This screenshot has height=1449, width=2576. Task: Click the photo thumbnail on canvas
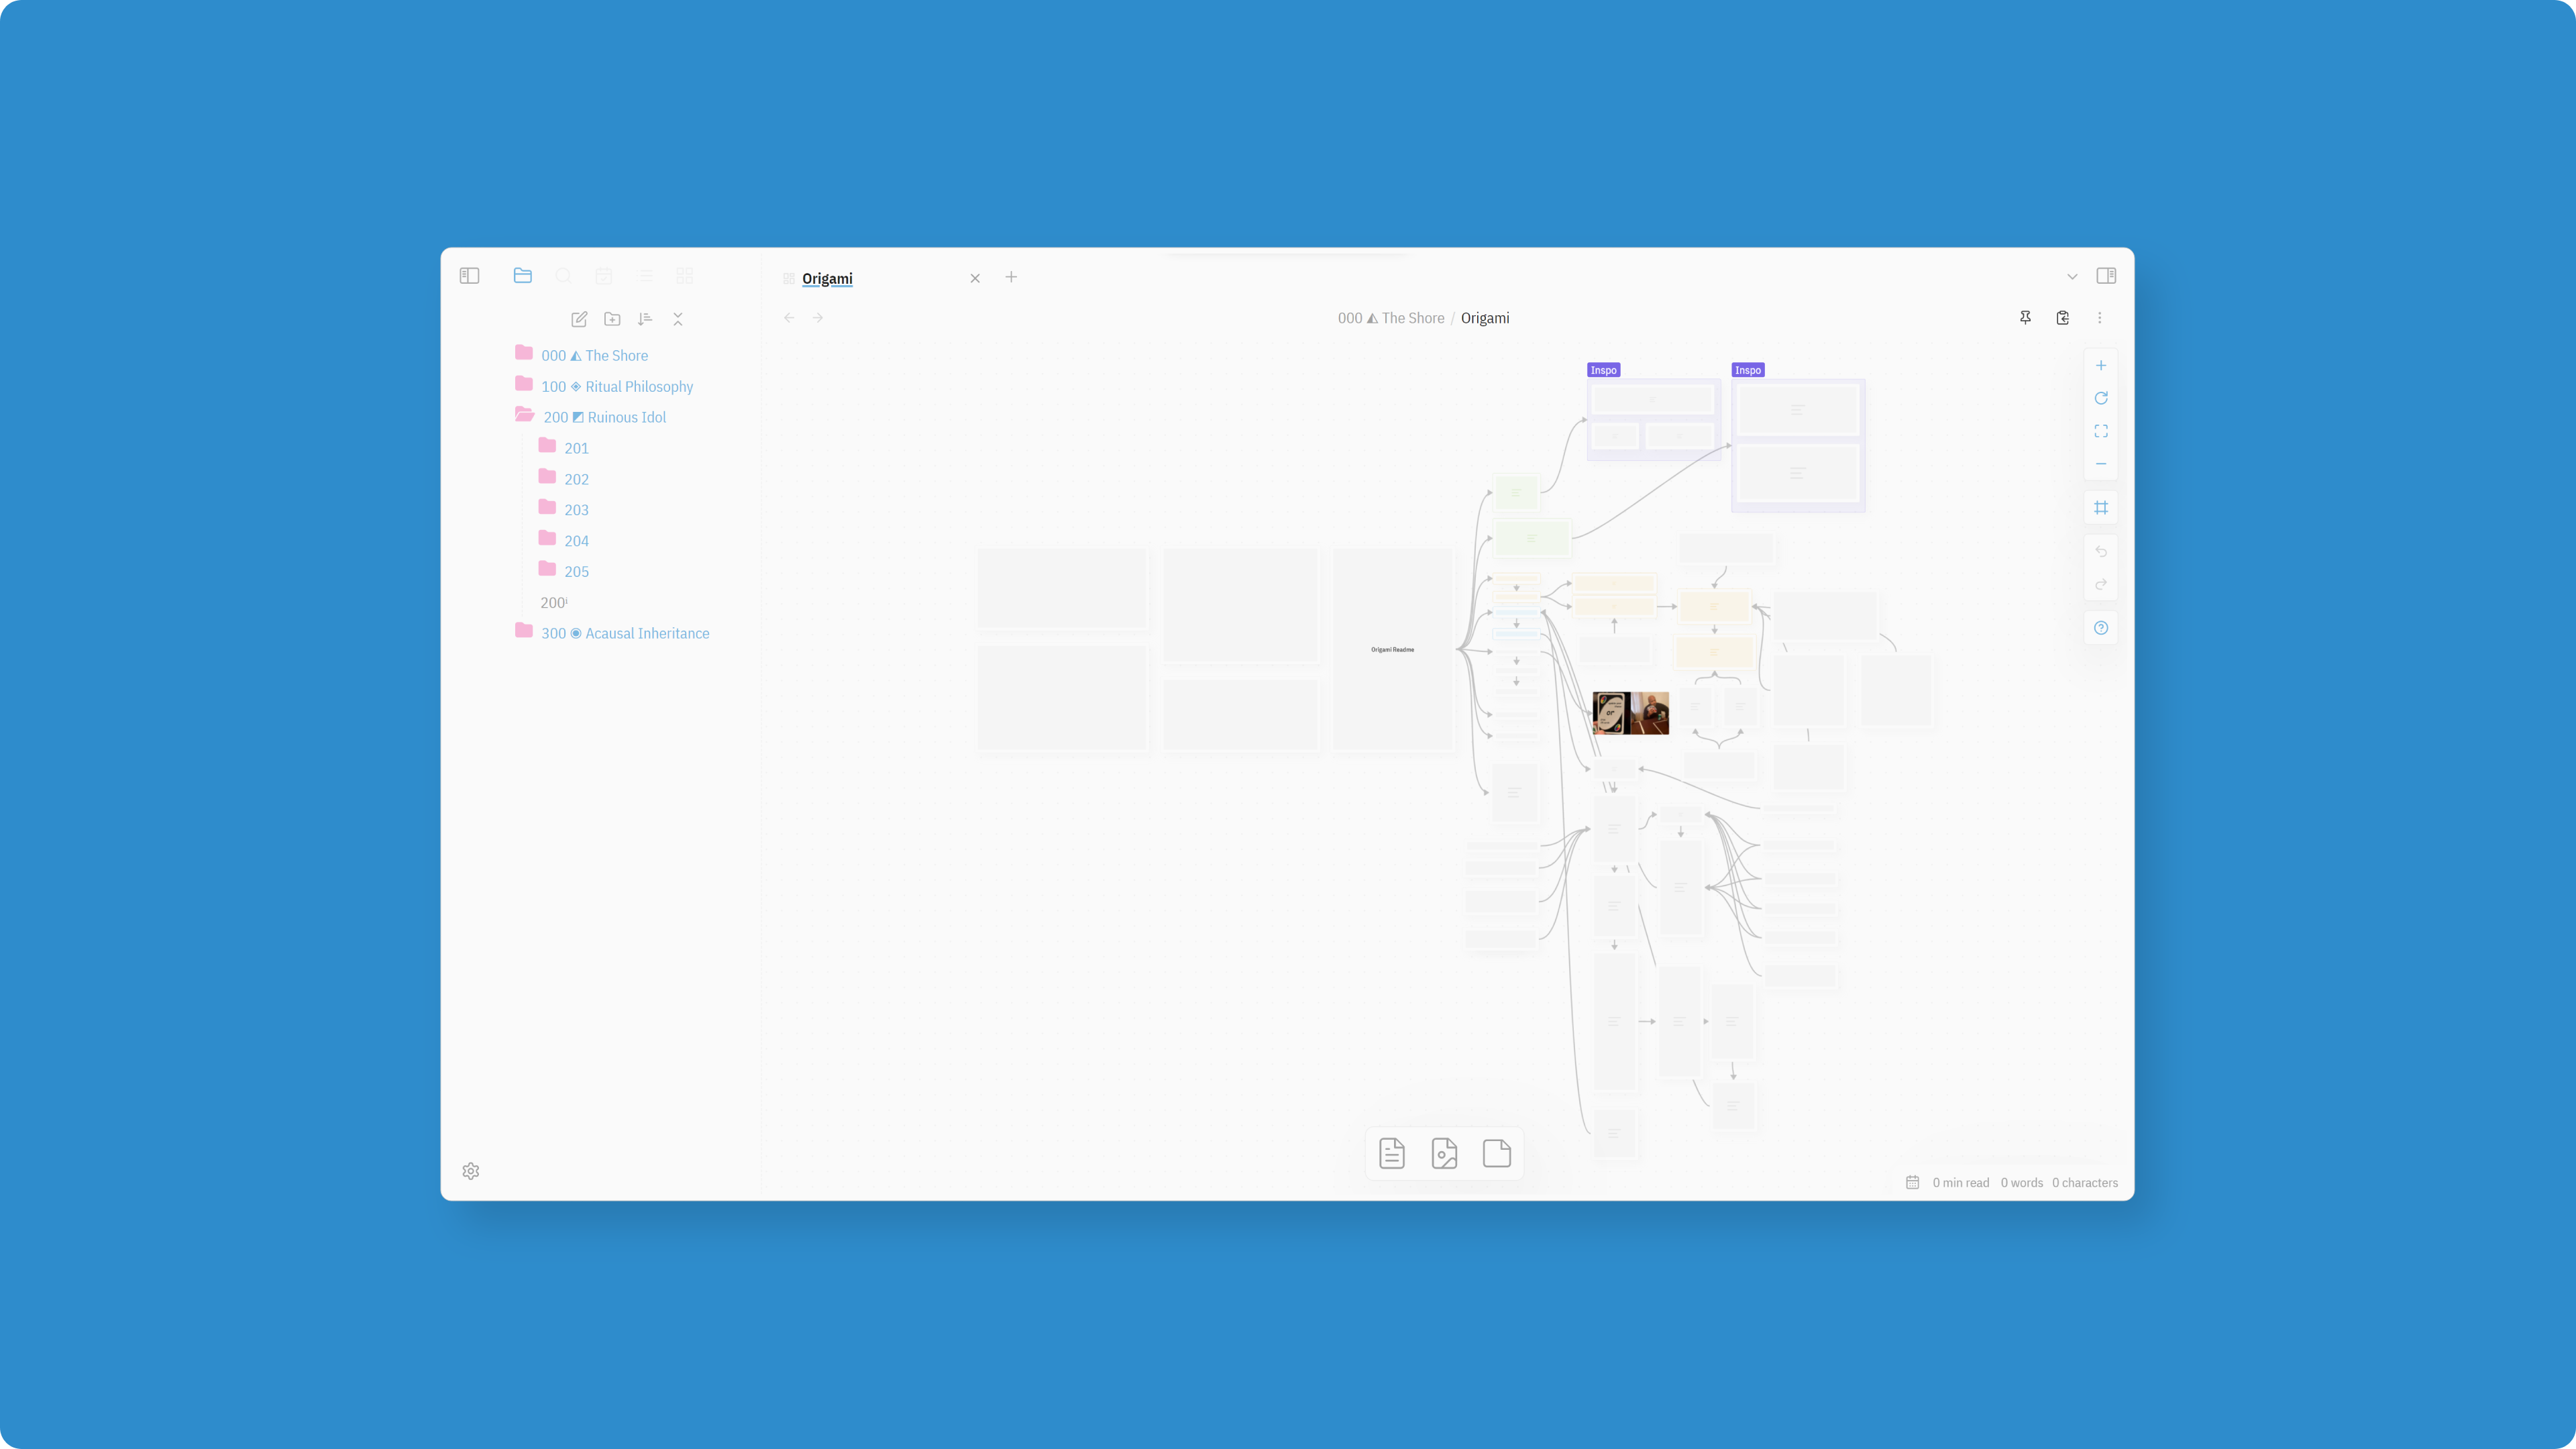tap(1630, 713)
